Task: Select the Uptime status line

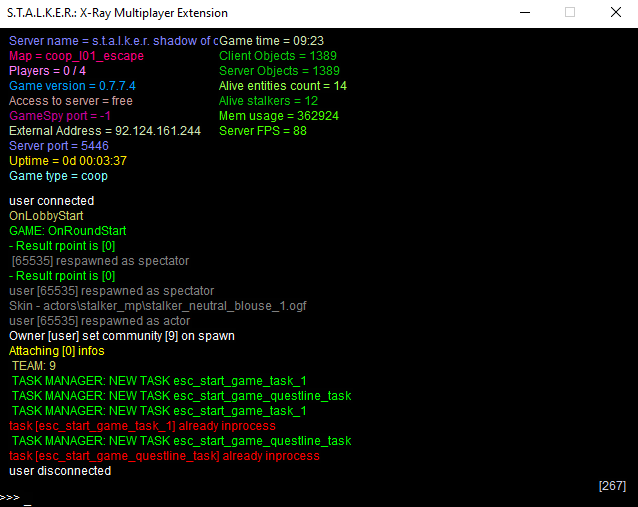Action: pos(68,161)
